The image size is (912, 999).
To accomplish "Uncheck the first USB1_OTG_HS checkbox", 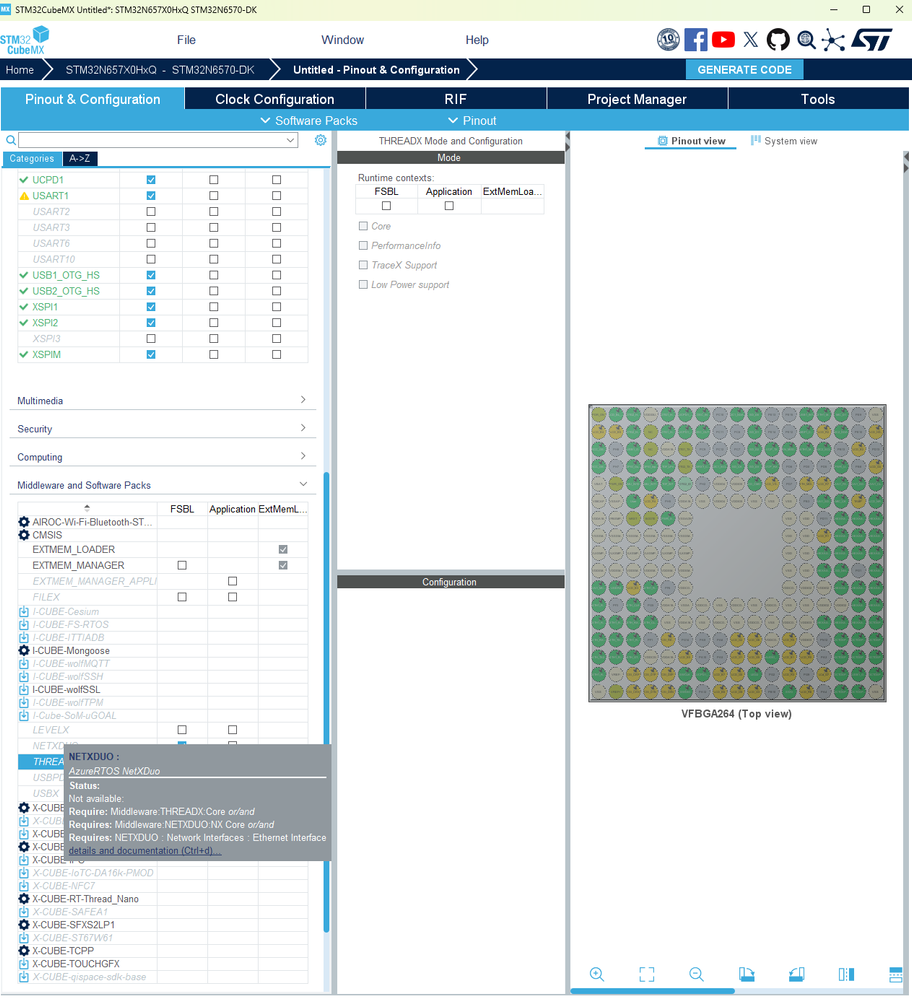I will pyautogui.click(x=151, y=275).
